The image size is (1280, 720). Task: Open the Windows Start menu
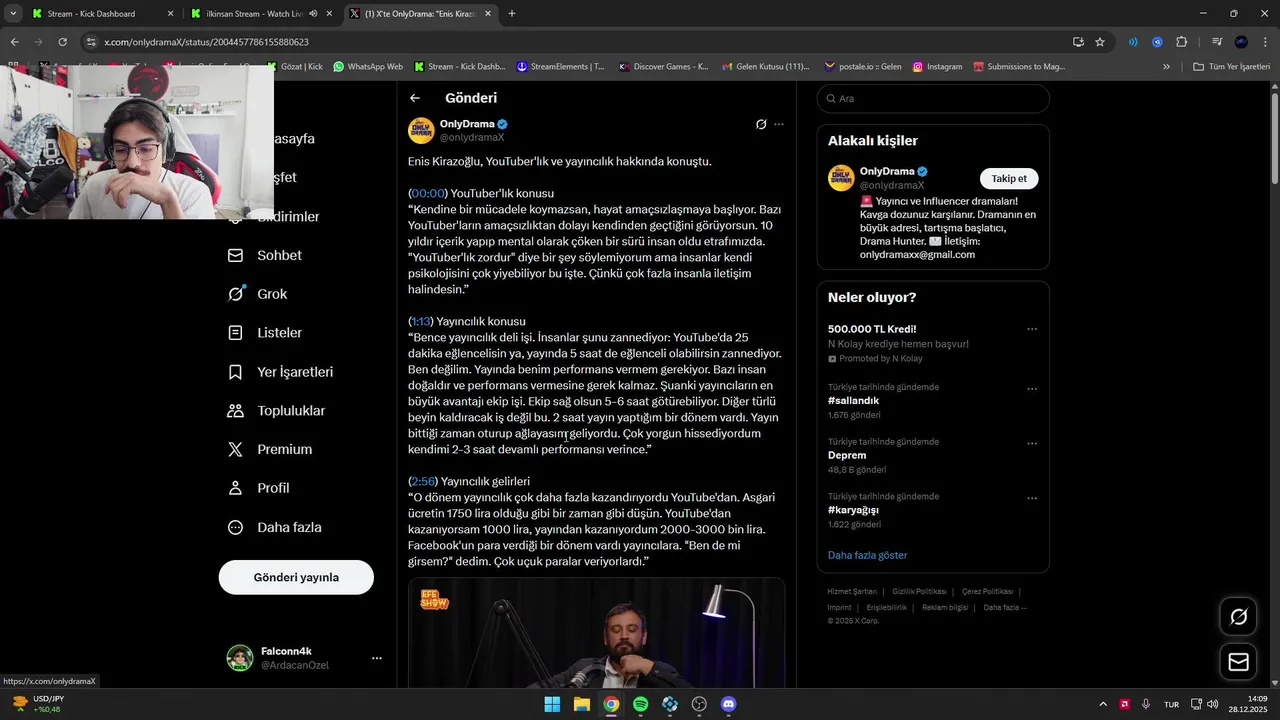[x=552, y=704]
